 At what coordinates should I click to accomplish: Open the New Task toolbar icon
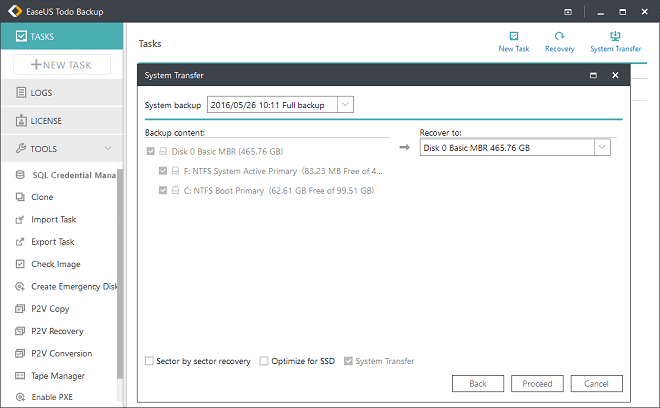tap(514, 36)
